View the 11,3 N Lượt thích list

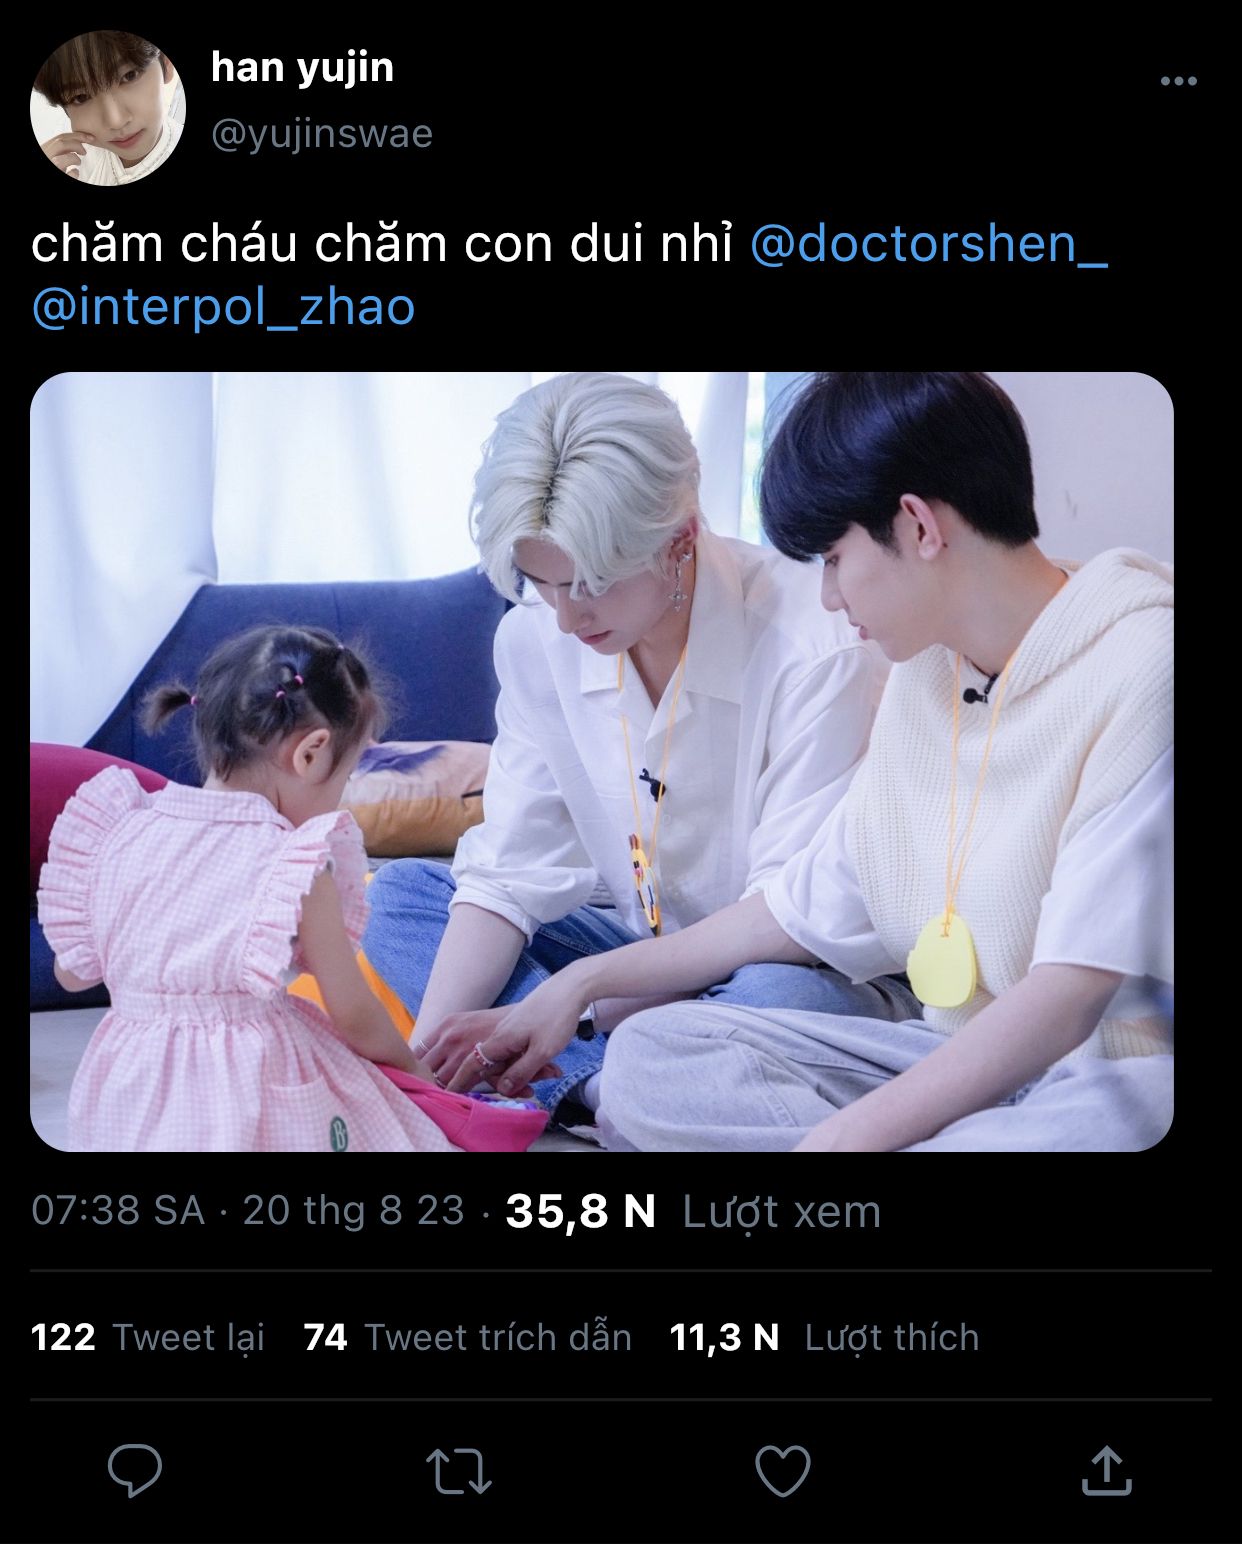click(824, 1337)
